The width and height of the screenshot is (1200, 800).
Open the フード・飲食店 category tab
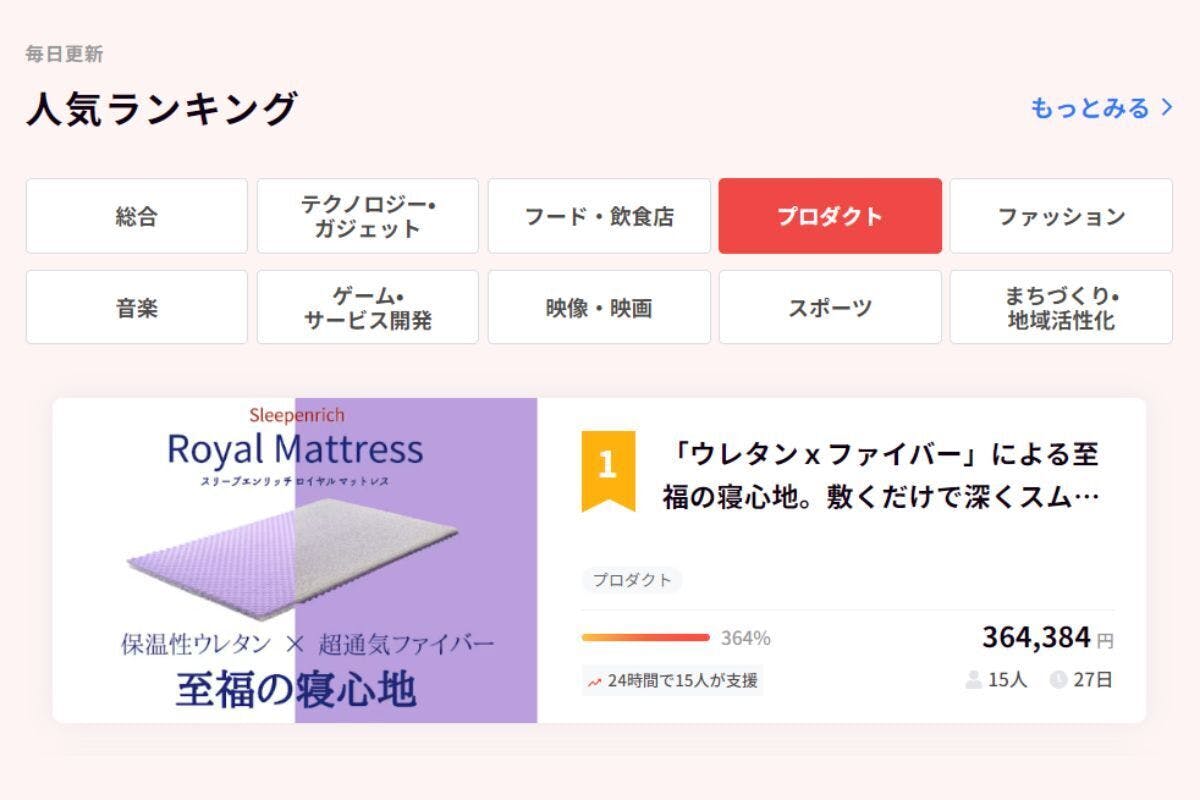pos(599,216)
